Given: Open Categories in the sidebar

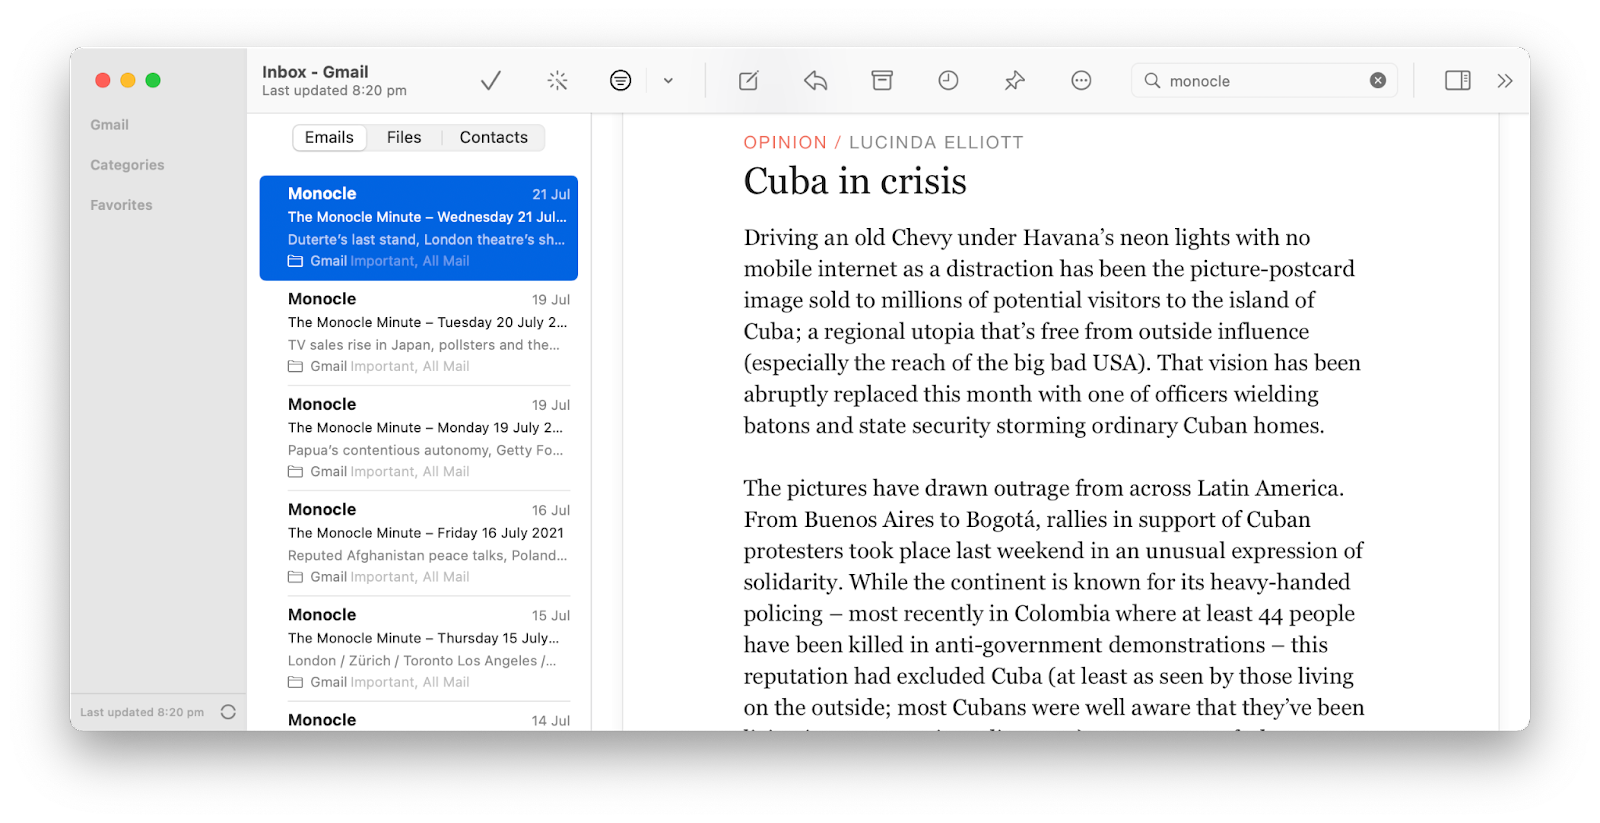Looking at the screenshot, I should click(127, 165).
